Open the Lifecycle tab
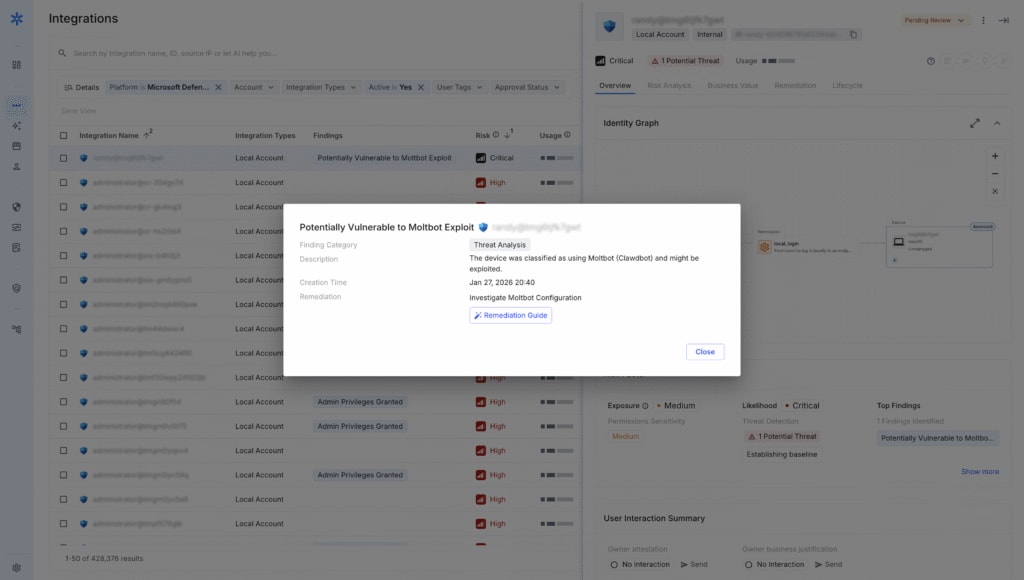The width and height of the screenshot is (1024, 580). coord(846,85)
